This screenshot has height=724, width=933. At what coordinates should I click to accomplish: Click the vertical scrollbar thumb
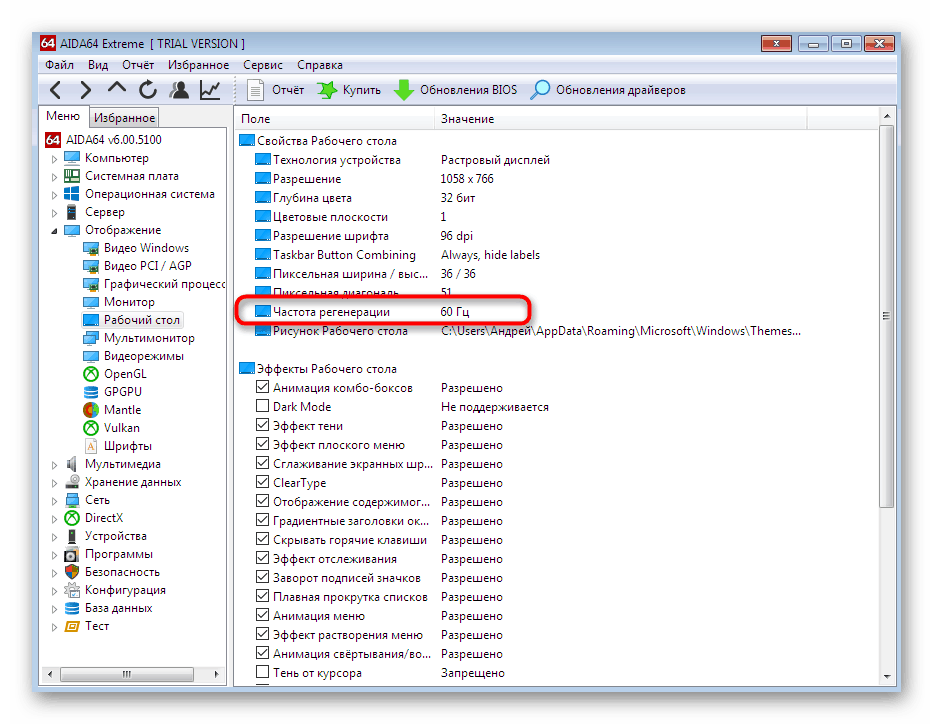887,316
